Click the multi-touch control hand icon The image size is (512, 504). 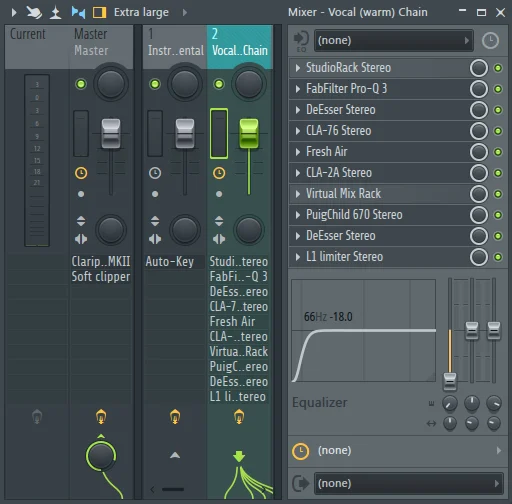click(34, 13)
